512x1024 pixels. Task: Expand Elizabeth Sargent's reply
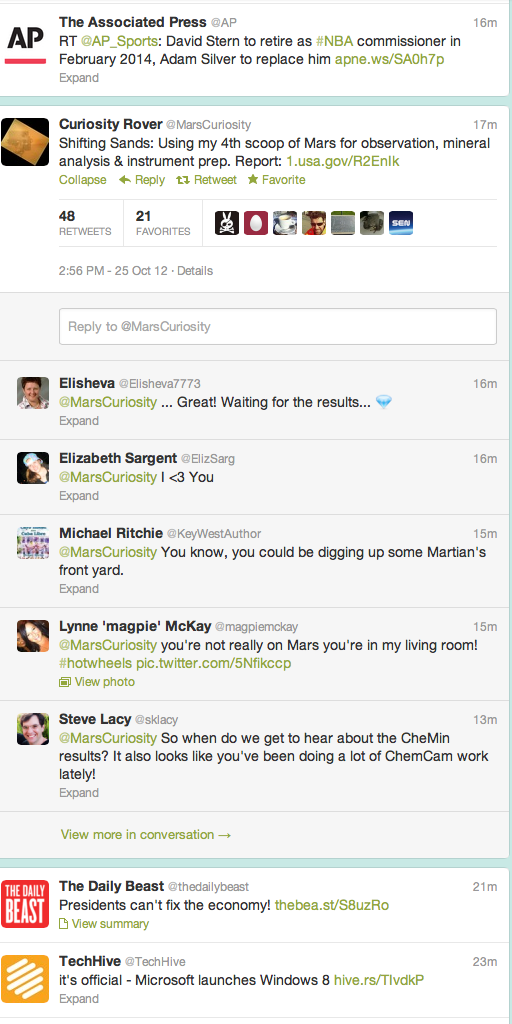[x=79, y=496]
